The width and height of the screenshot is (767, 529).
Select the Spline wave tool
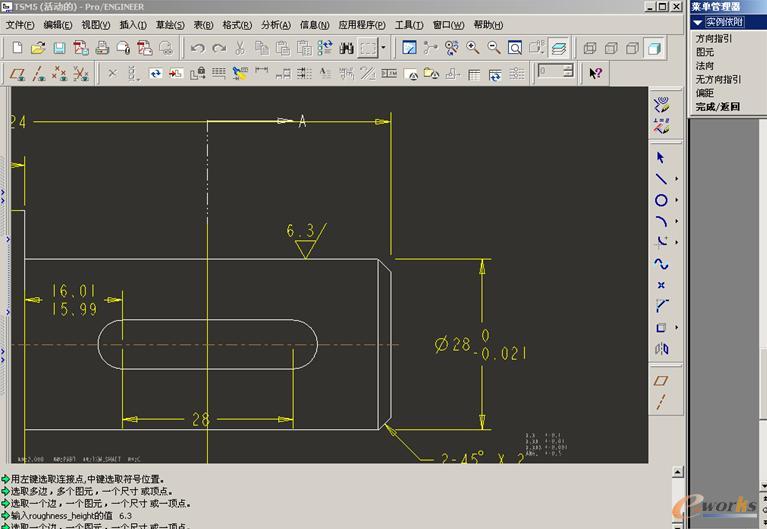pos(661,264)
